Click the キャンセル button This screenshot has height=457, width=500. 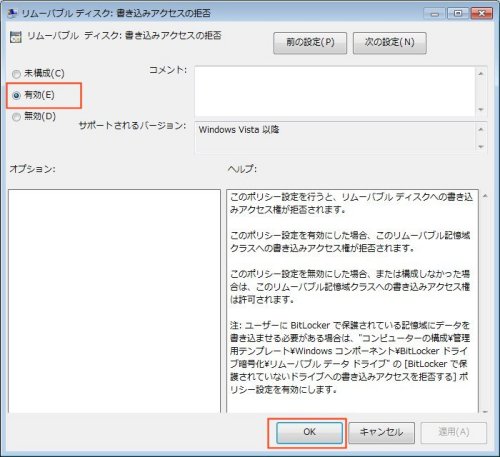(382, 433)
